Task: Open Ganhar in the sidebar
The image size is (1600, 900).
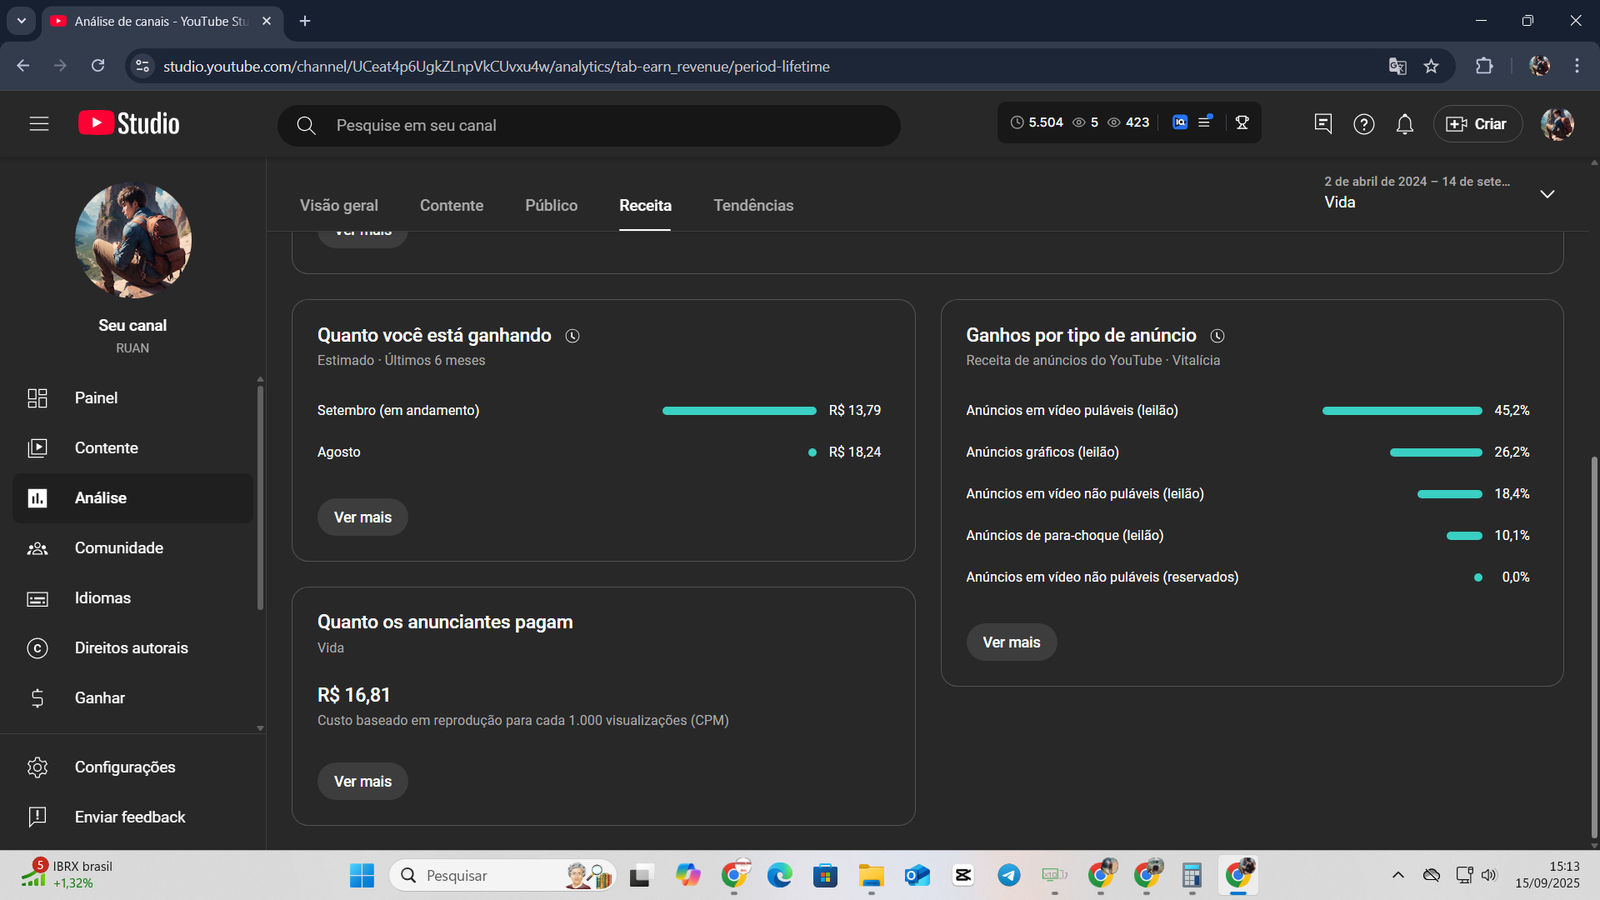Action: coord(133,698)
